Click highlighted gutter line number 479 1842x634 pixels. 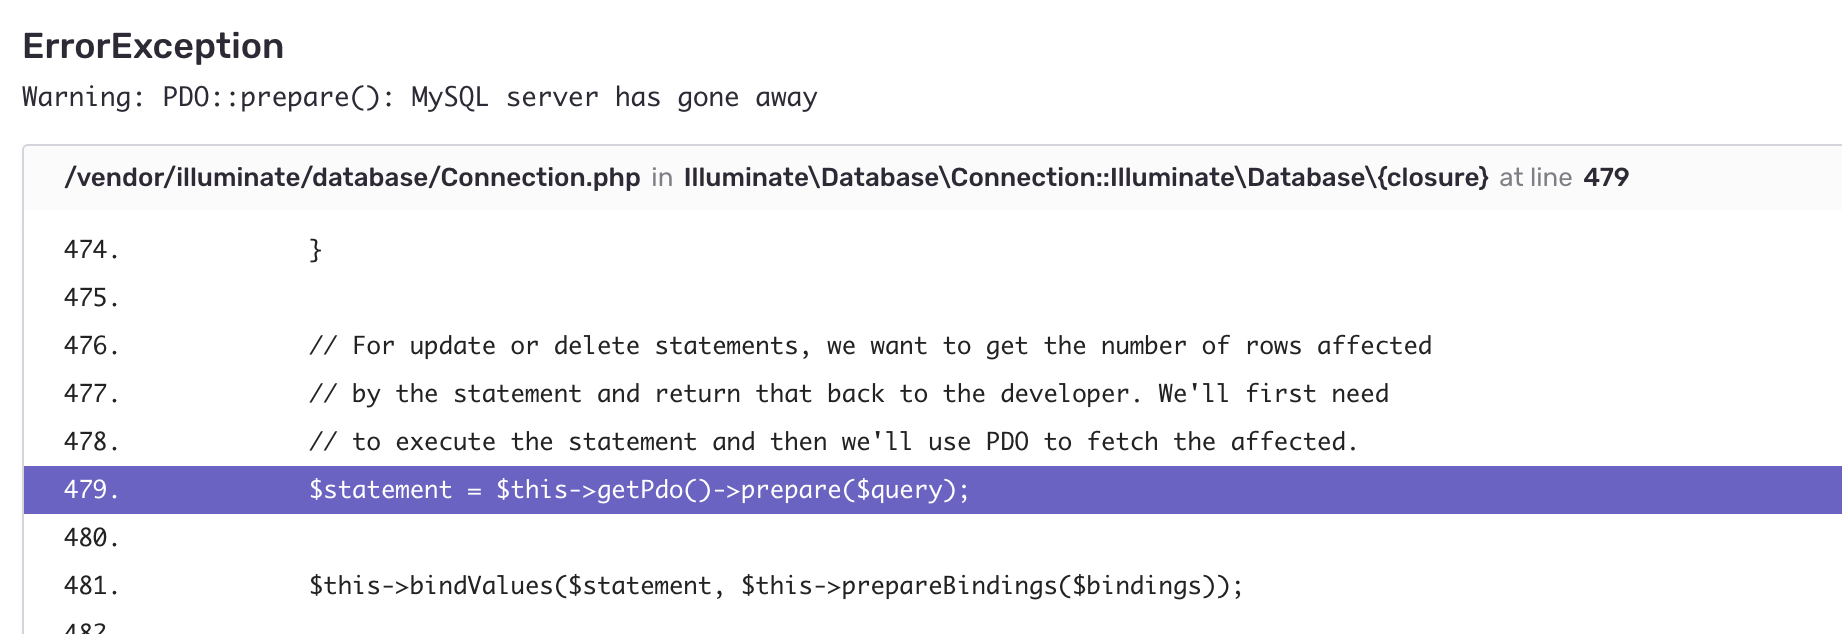[x=91, y=490]
